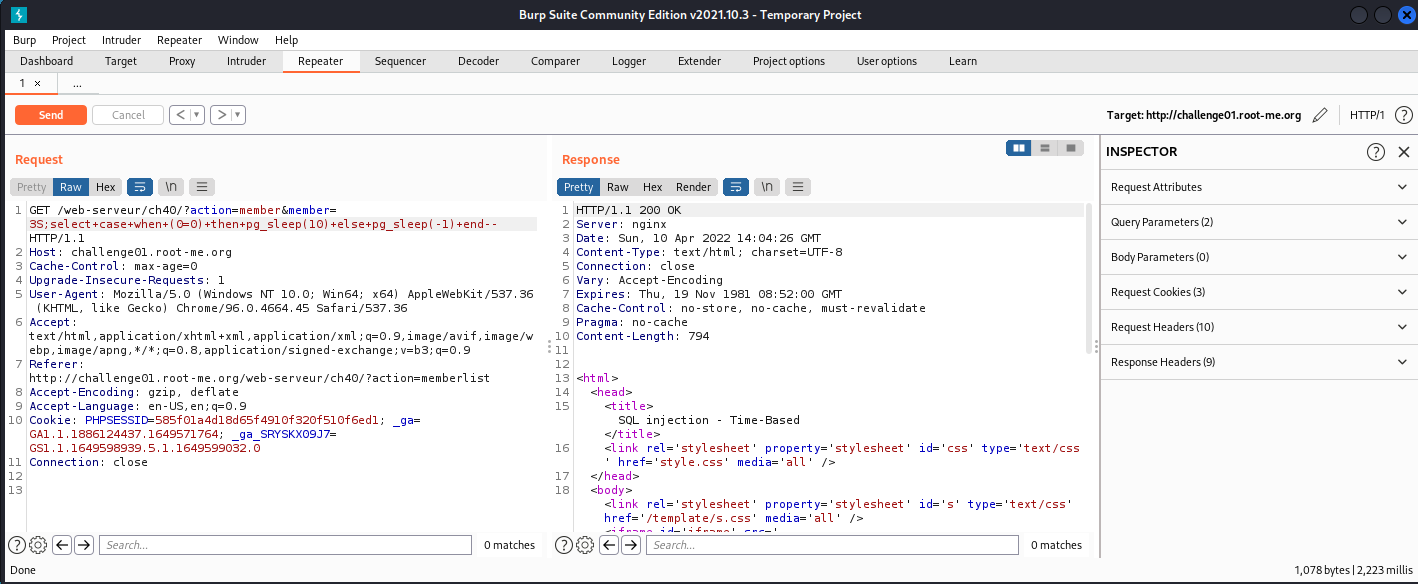Expand Request Cookies (3) section
Image resolution: width=1418 pixels, height=584 pixels.
[1258, 292]
